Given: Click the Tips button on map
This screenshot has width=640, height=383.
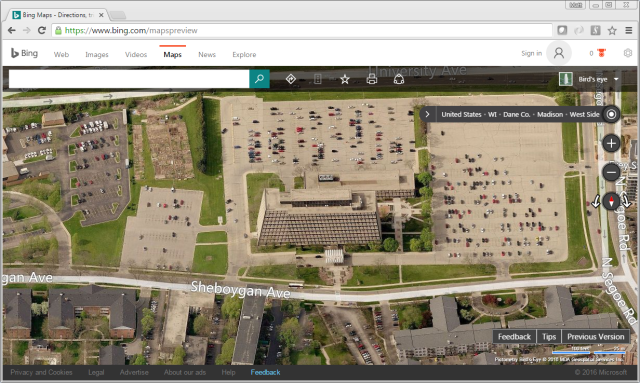Looking at the screenshot, I should 549,337.
